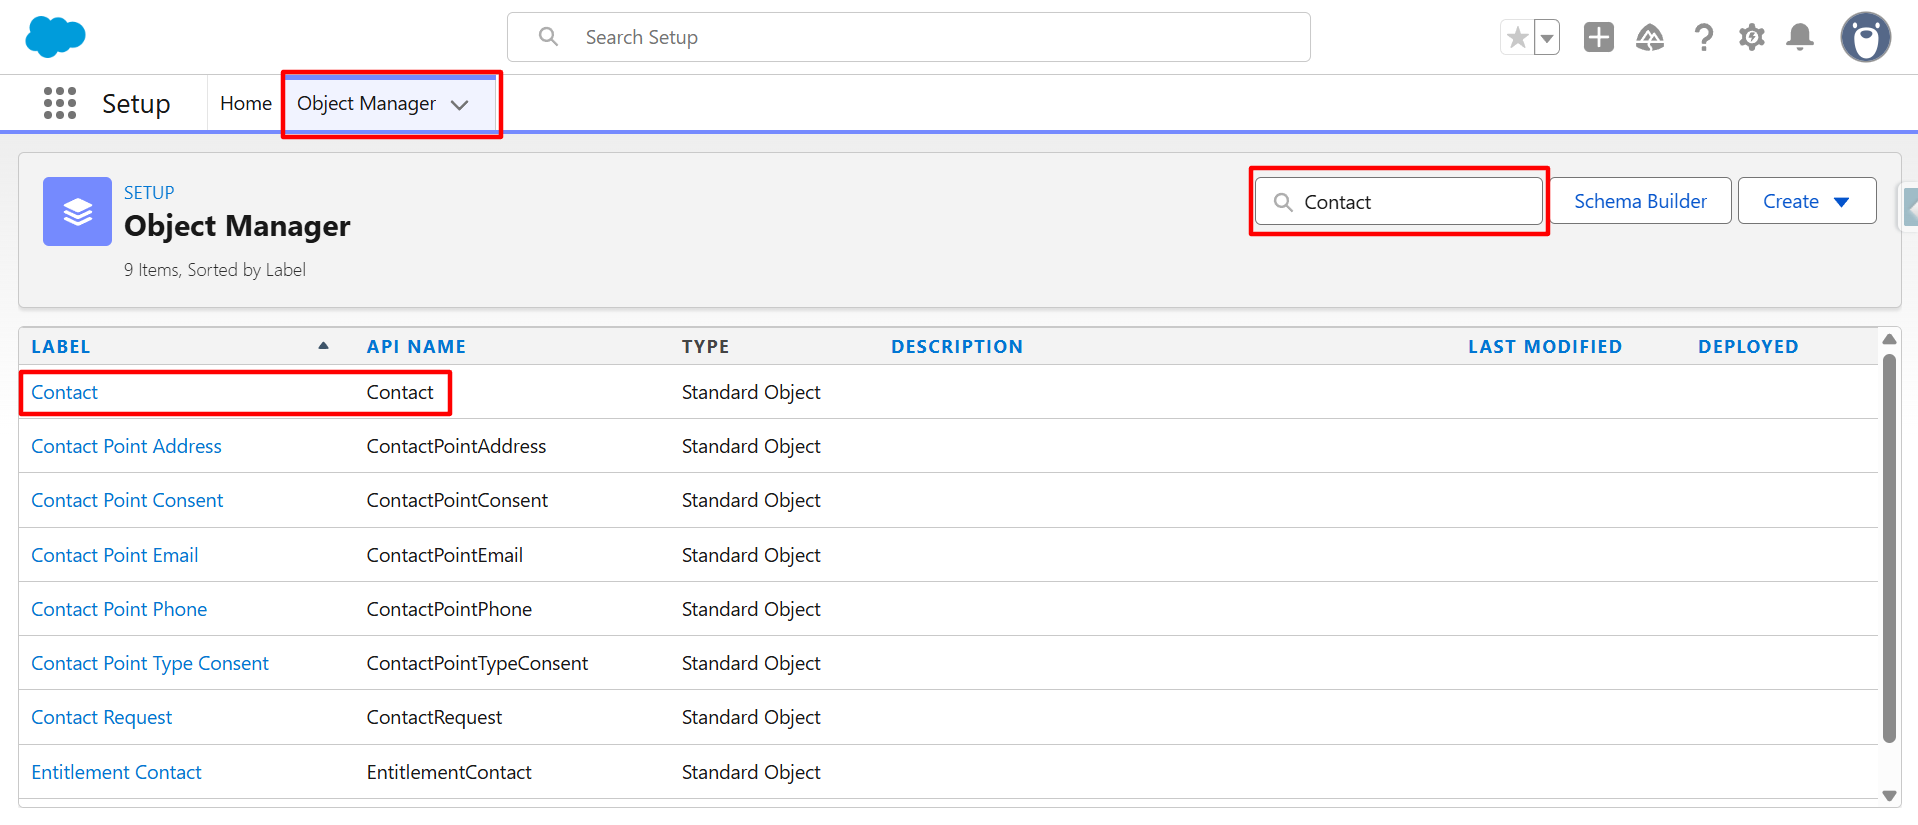Open the Setup gear icon
This screenshot has height=825, width=1918.
1751,38
